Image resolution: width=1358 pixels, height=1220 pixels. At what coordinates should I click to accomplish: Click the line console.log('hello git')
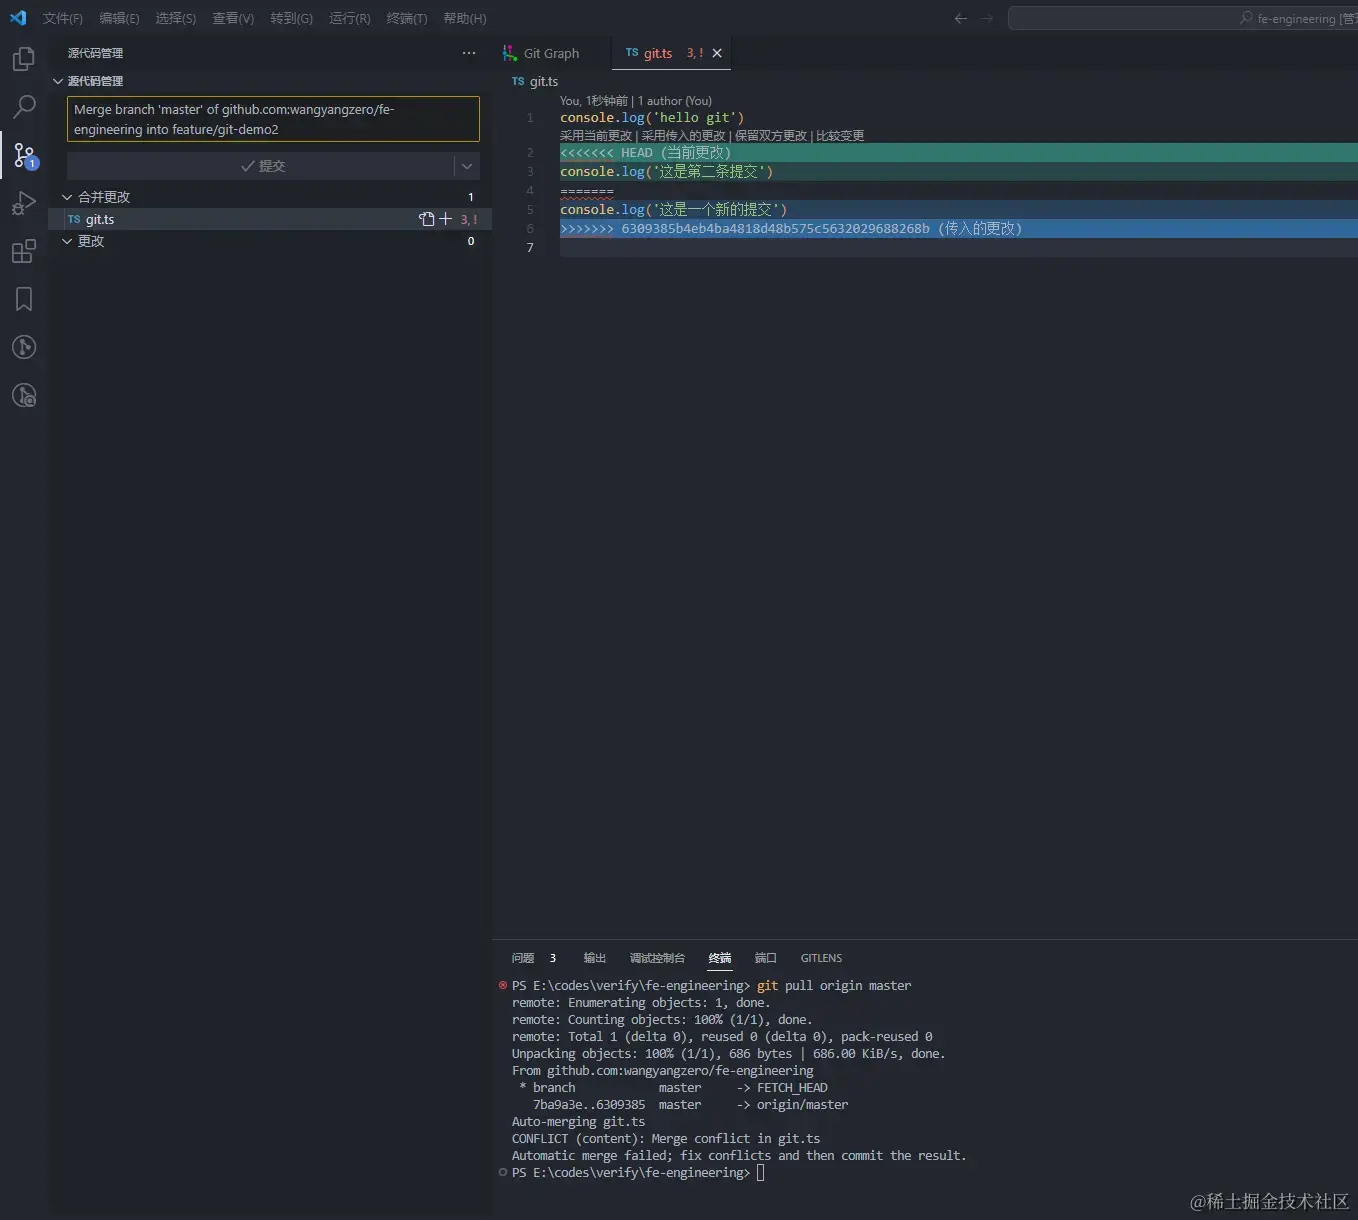pos(652,118)
